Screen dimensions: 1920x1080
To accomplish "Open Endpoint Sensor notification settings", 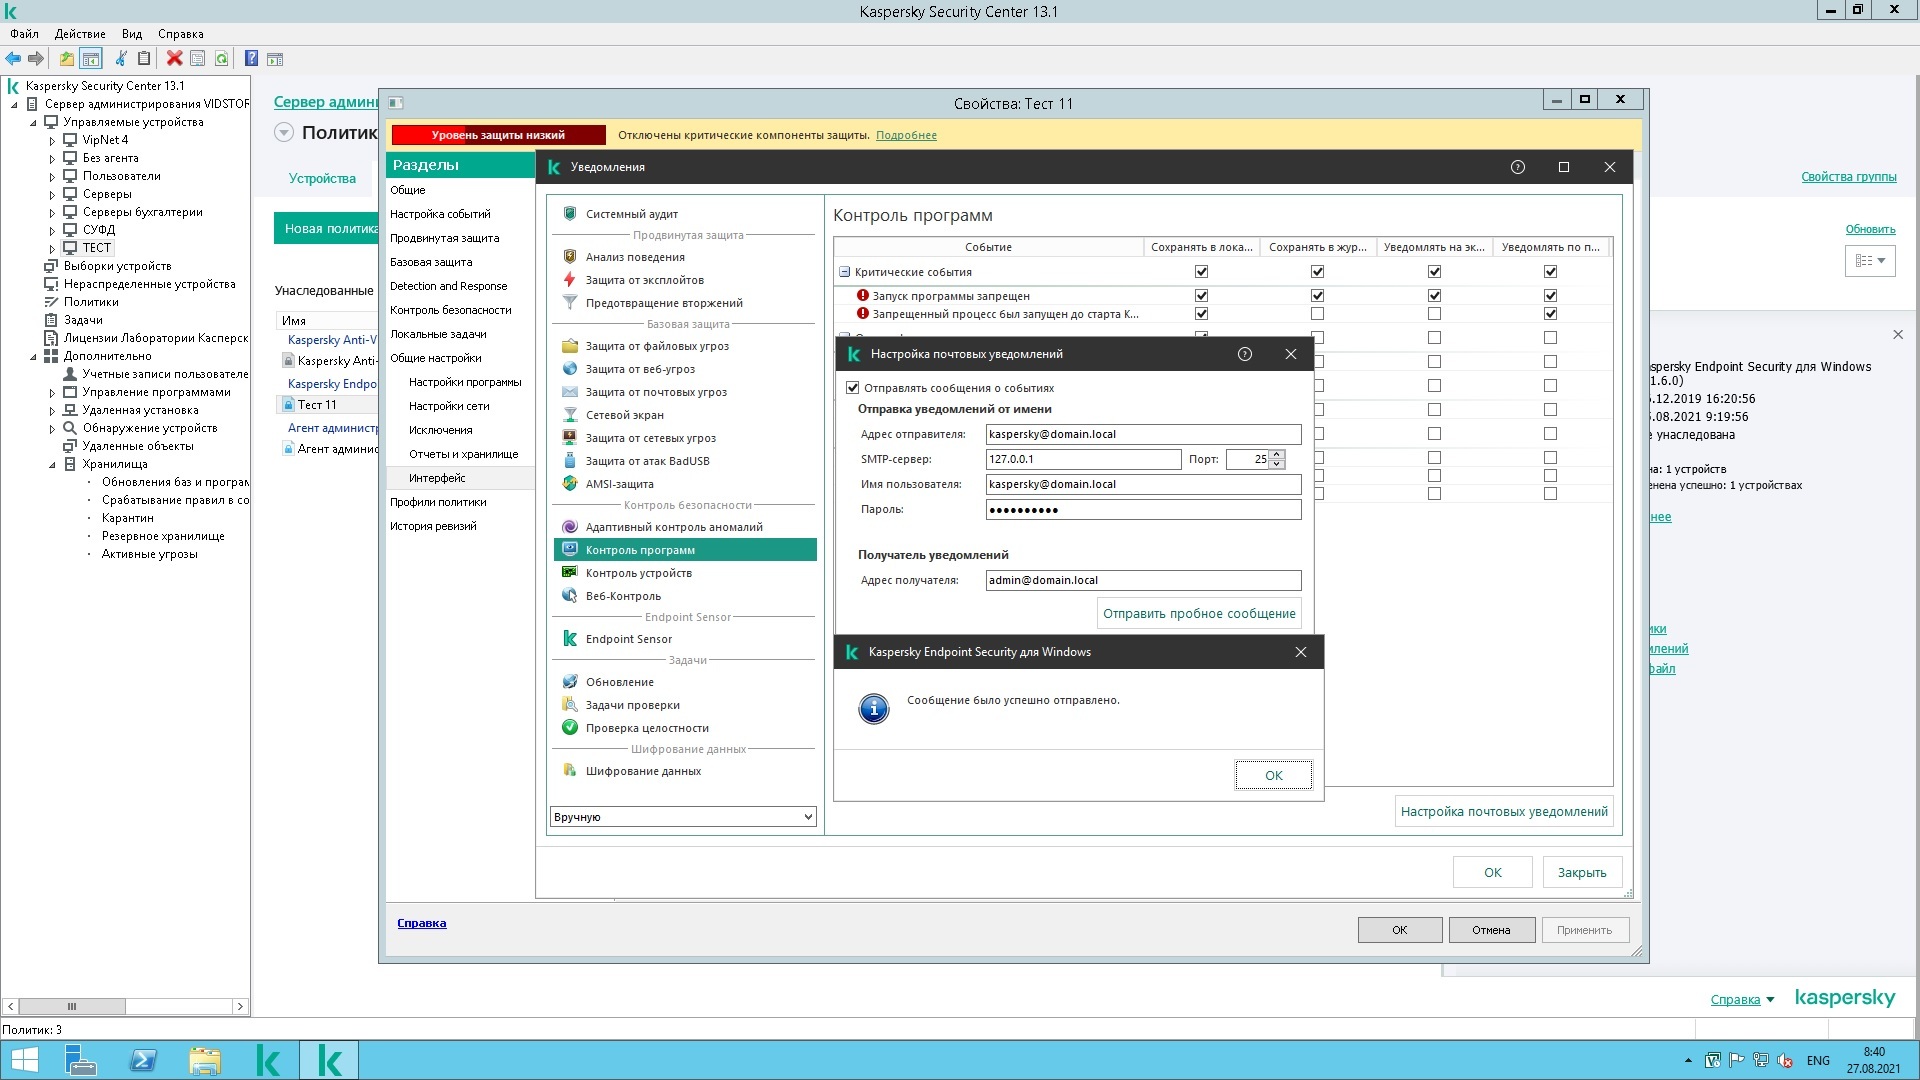I will pos(628,639).
